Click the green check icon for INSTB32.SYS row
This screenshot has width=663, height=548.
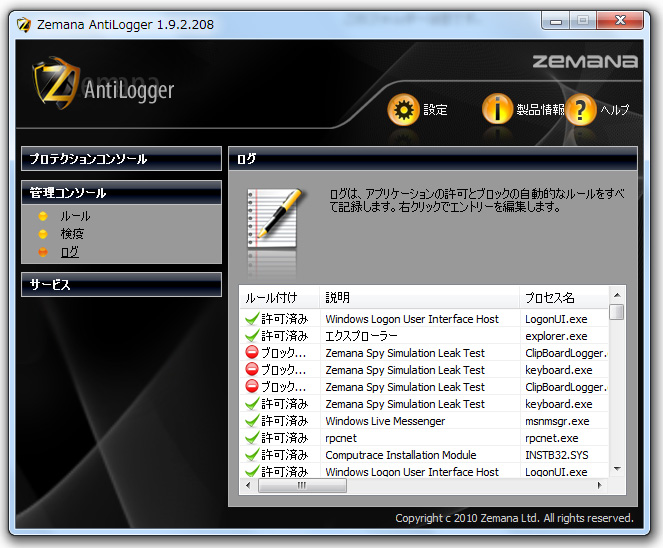point(252,455)
